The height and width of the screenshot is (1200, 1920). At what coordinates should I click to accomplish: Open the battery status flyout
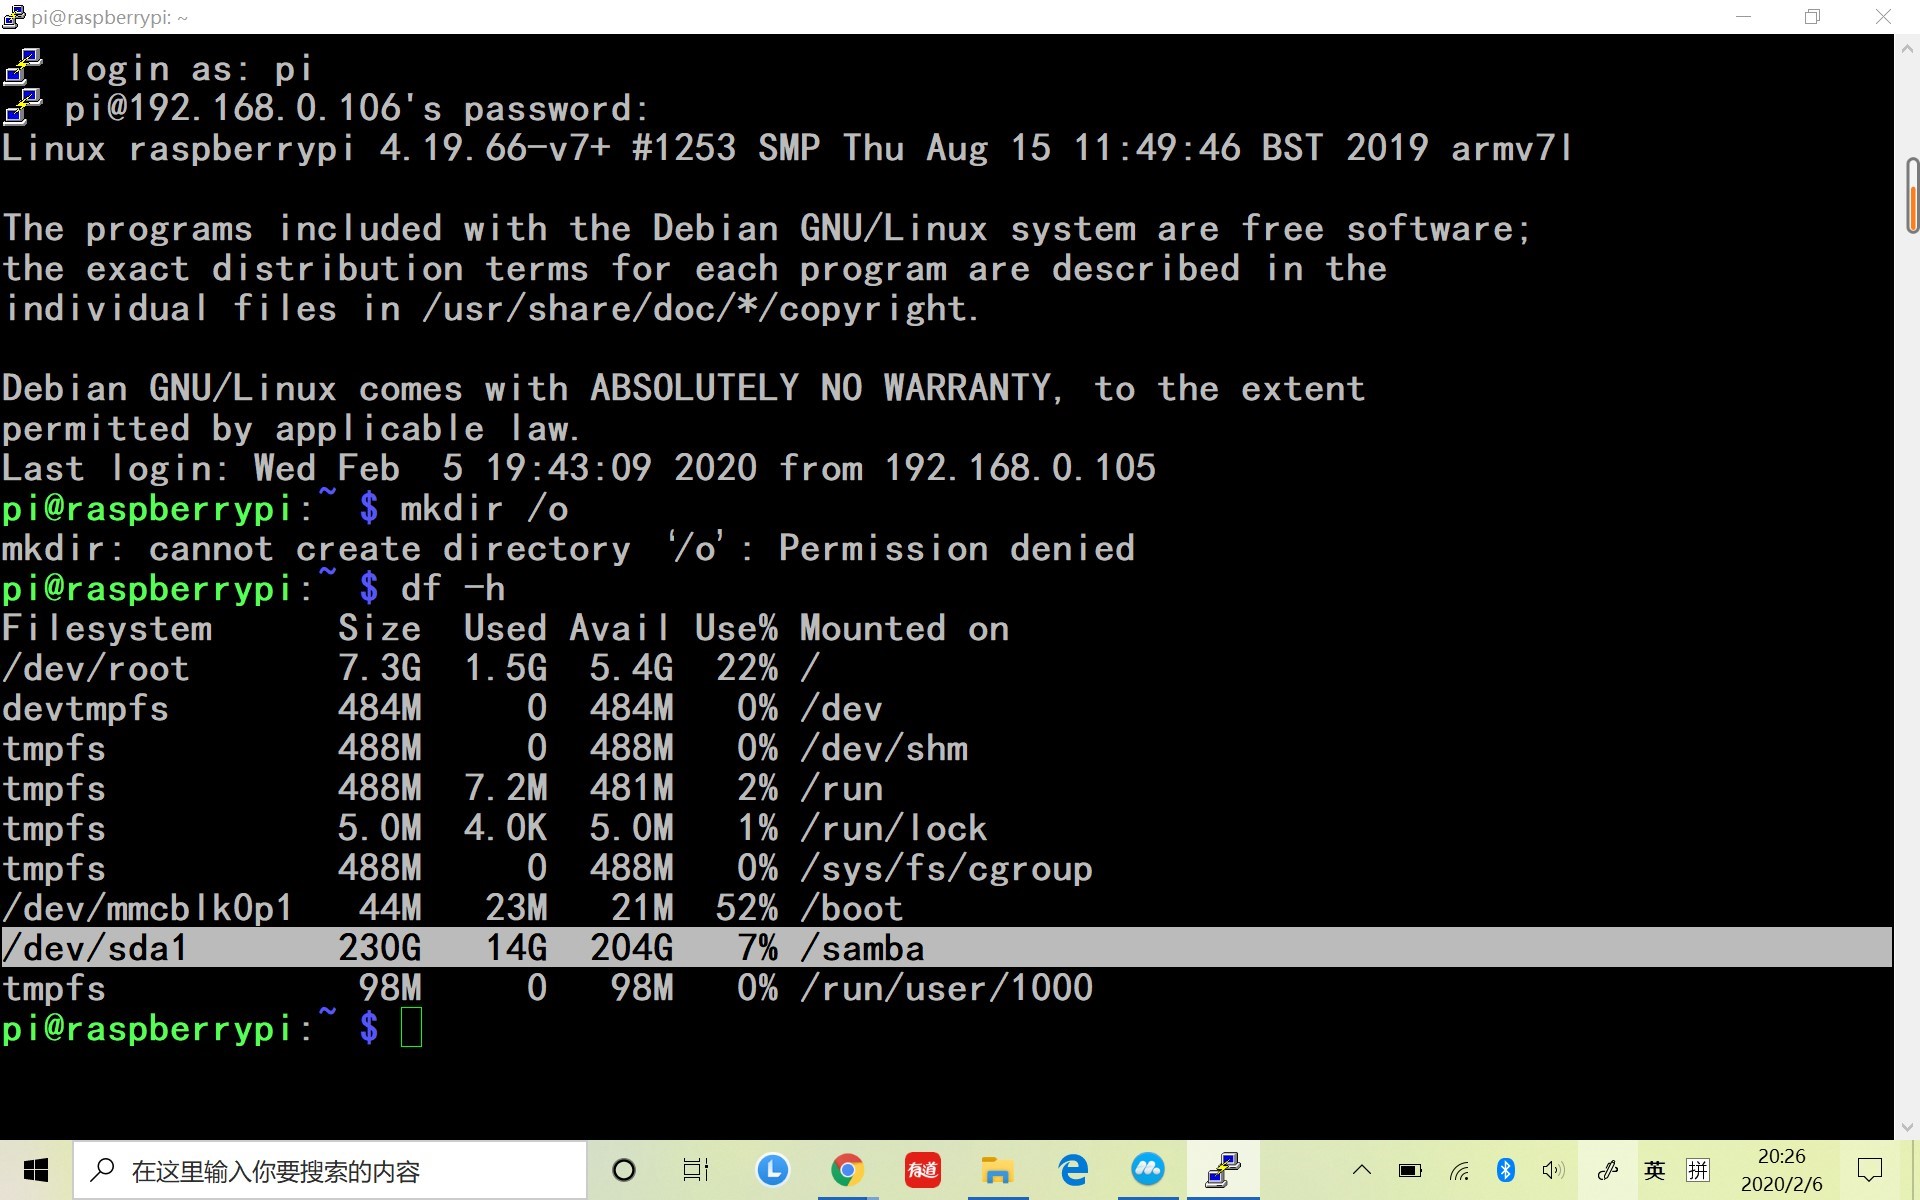point(1410,1170)
